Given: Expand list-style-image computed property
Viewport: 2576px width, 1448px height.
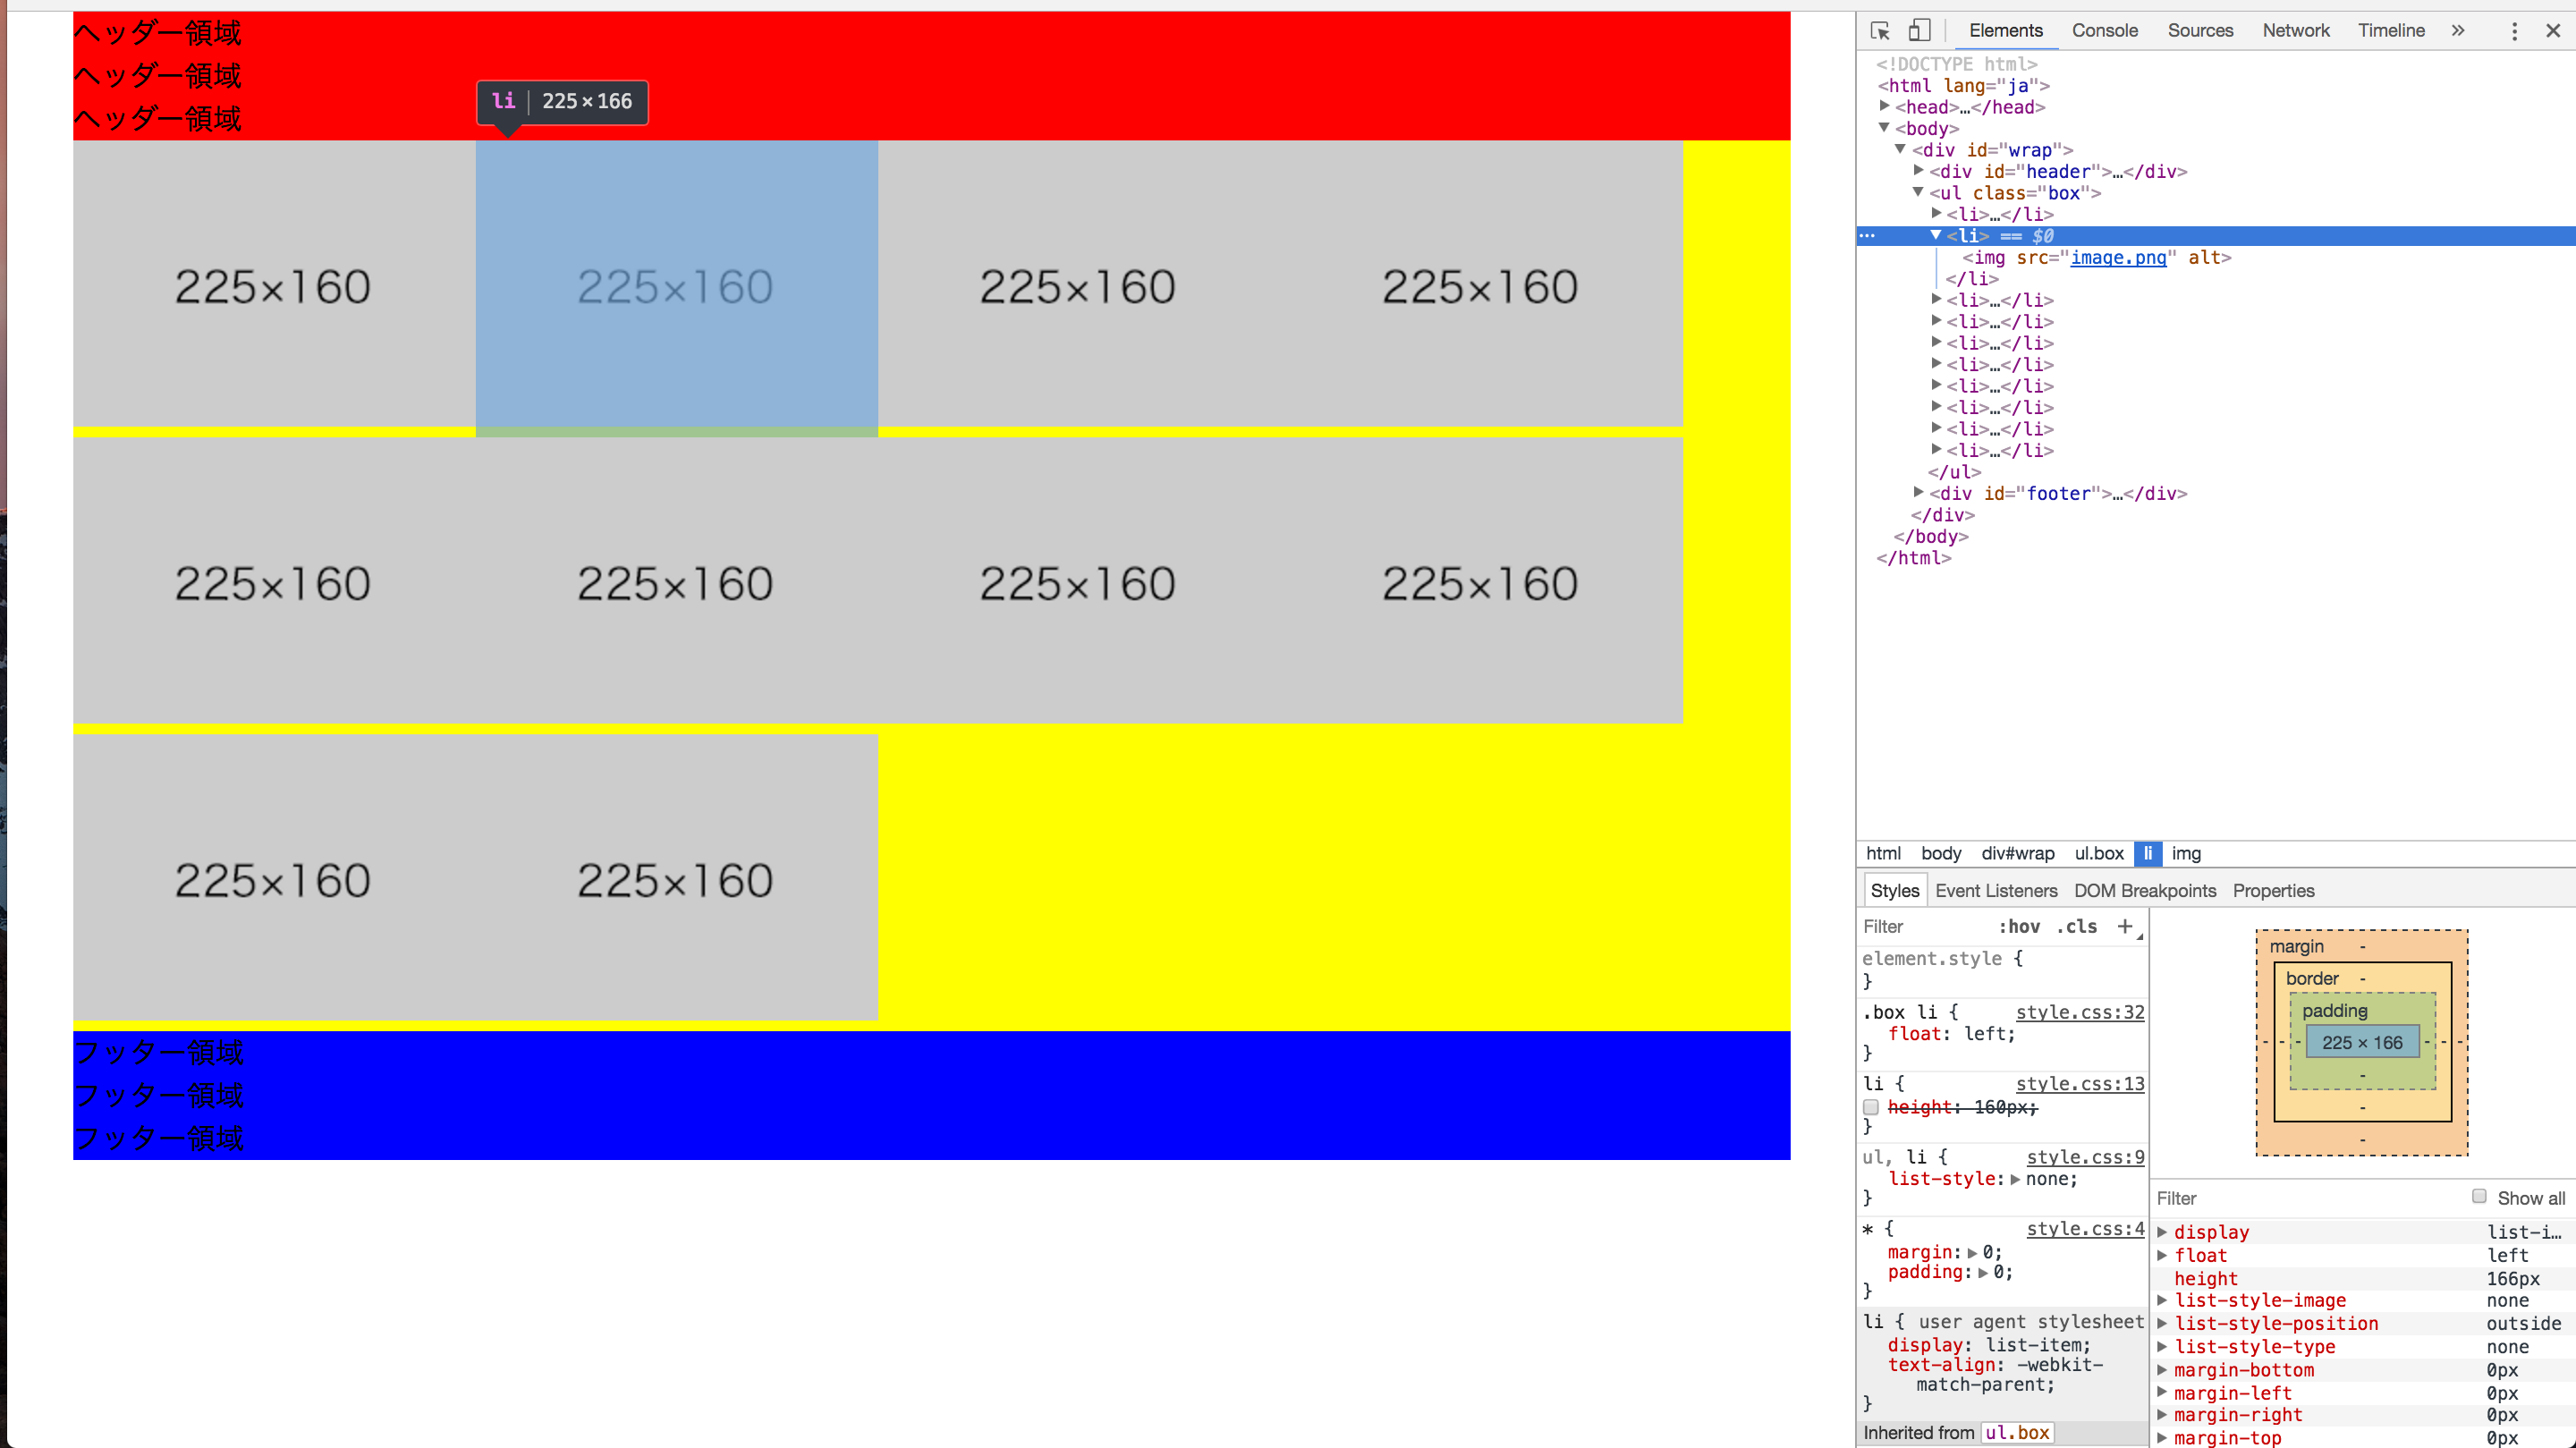Looking at the screenshot, I should coord(2162,1300).
